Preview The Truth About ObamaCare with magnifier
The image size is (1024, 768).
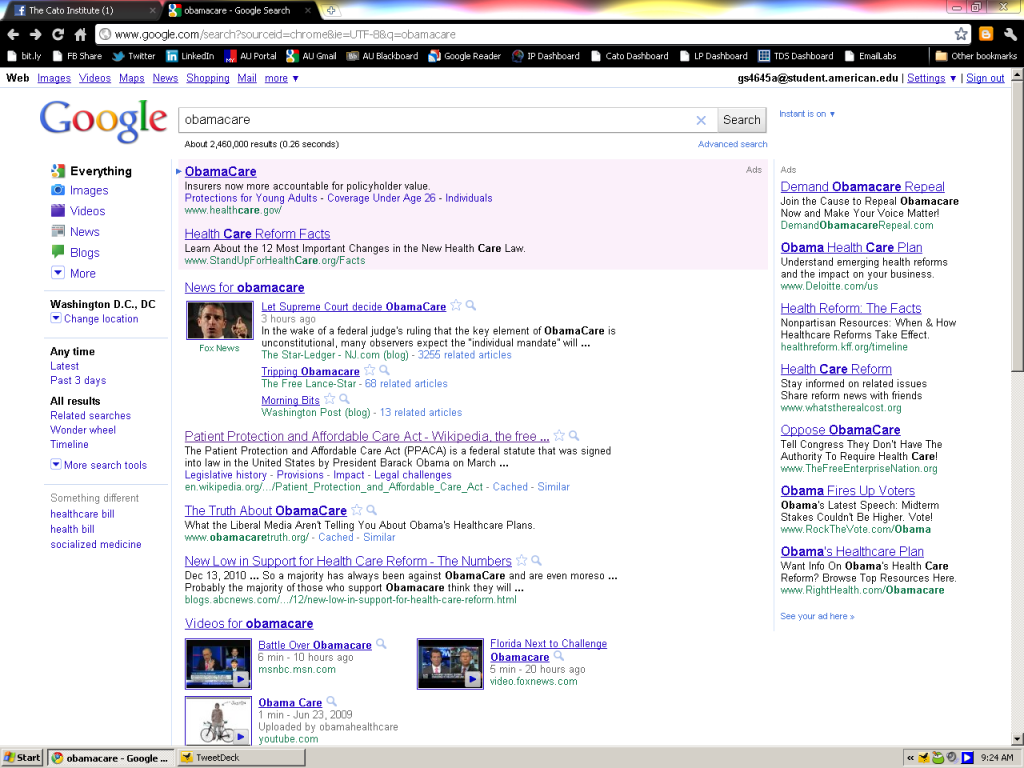[372, 510]
